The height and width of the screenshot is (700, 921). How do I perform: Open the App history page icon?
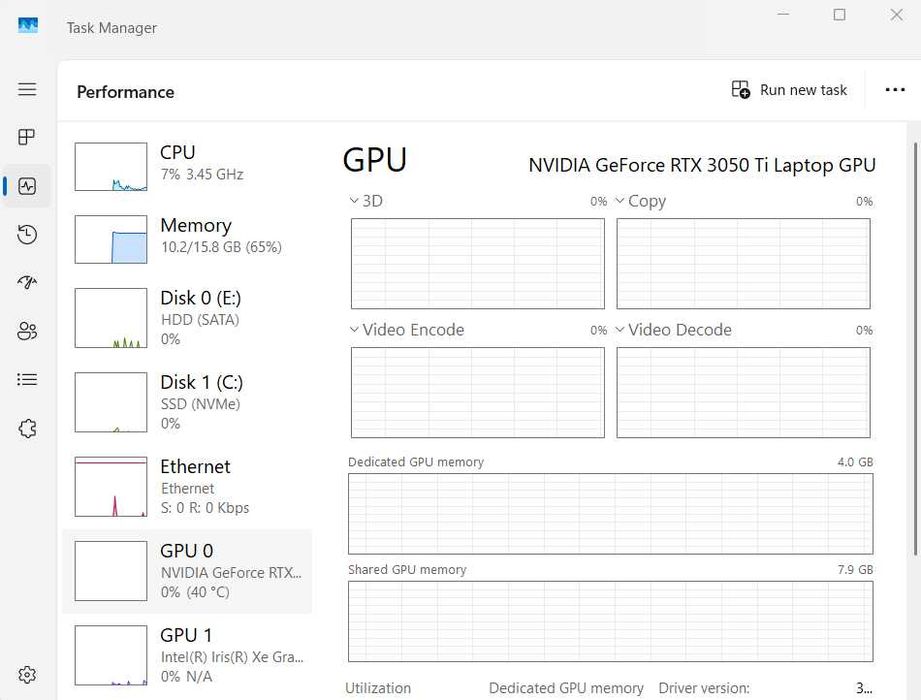tap(27, 234)
